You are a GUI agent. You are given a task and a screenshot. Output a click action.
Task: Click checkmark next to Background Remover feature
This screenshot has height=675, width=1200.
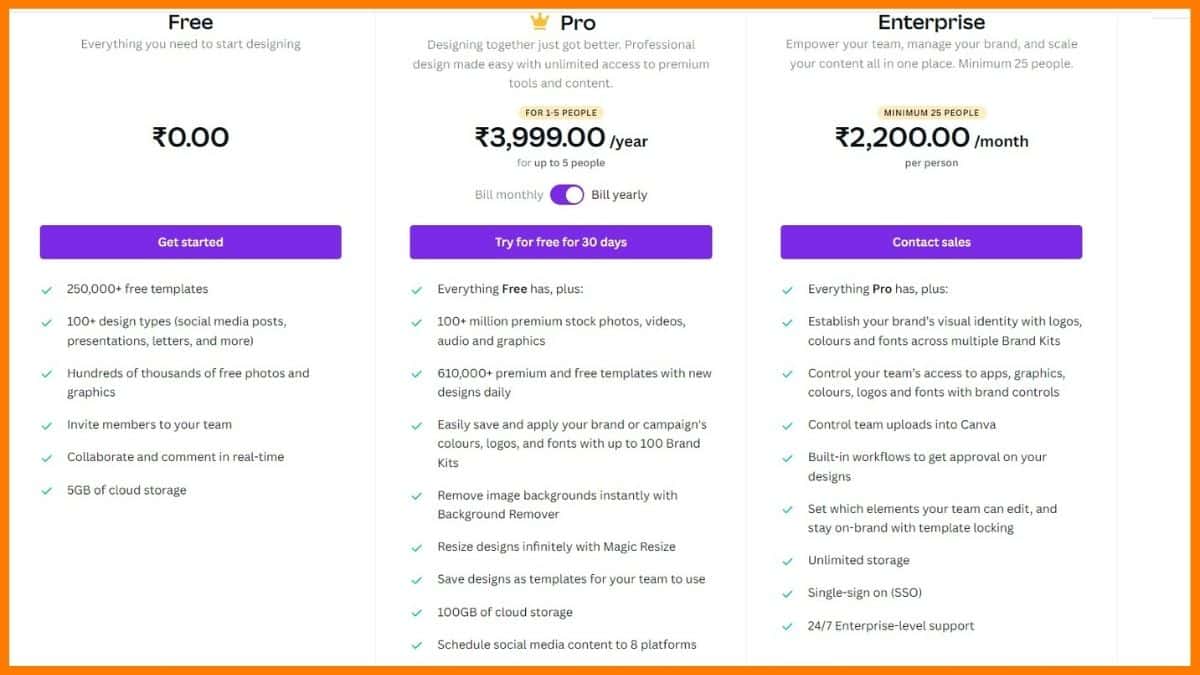417,496
